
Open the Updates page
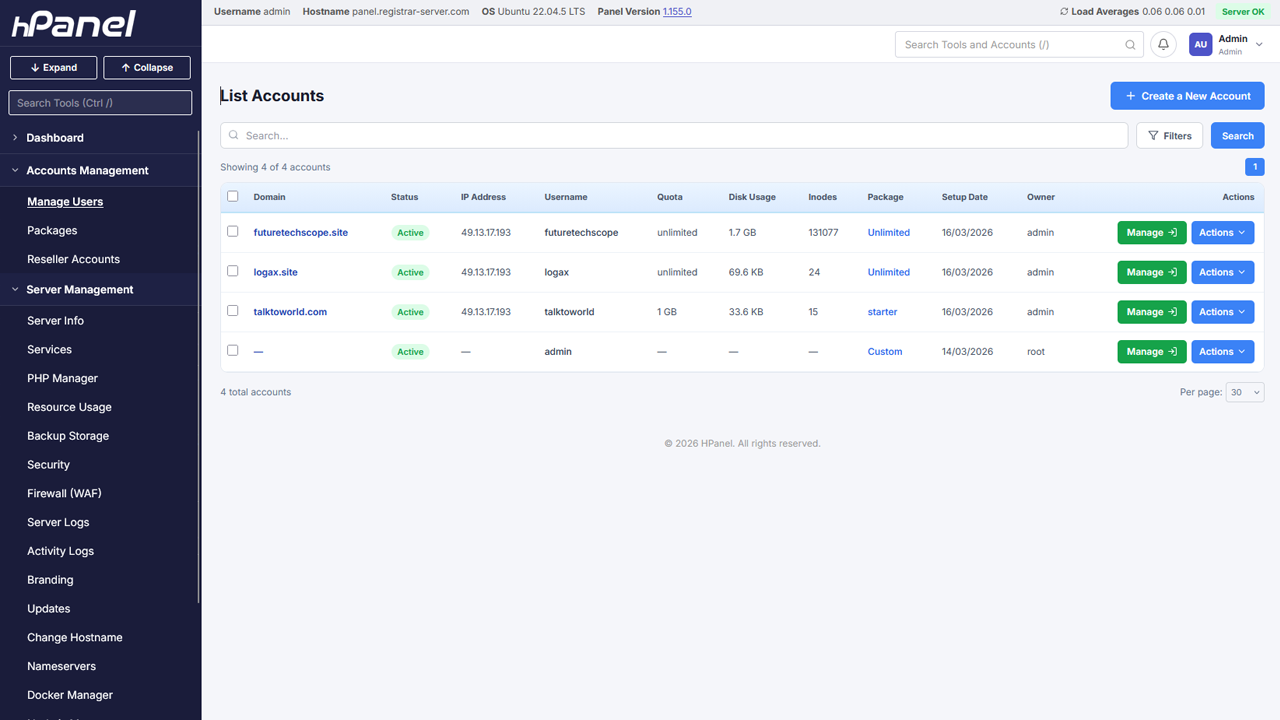point(48,609)
